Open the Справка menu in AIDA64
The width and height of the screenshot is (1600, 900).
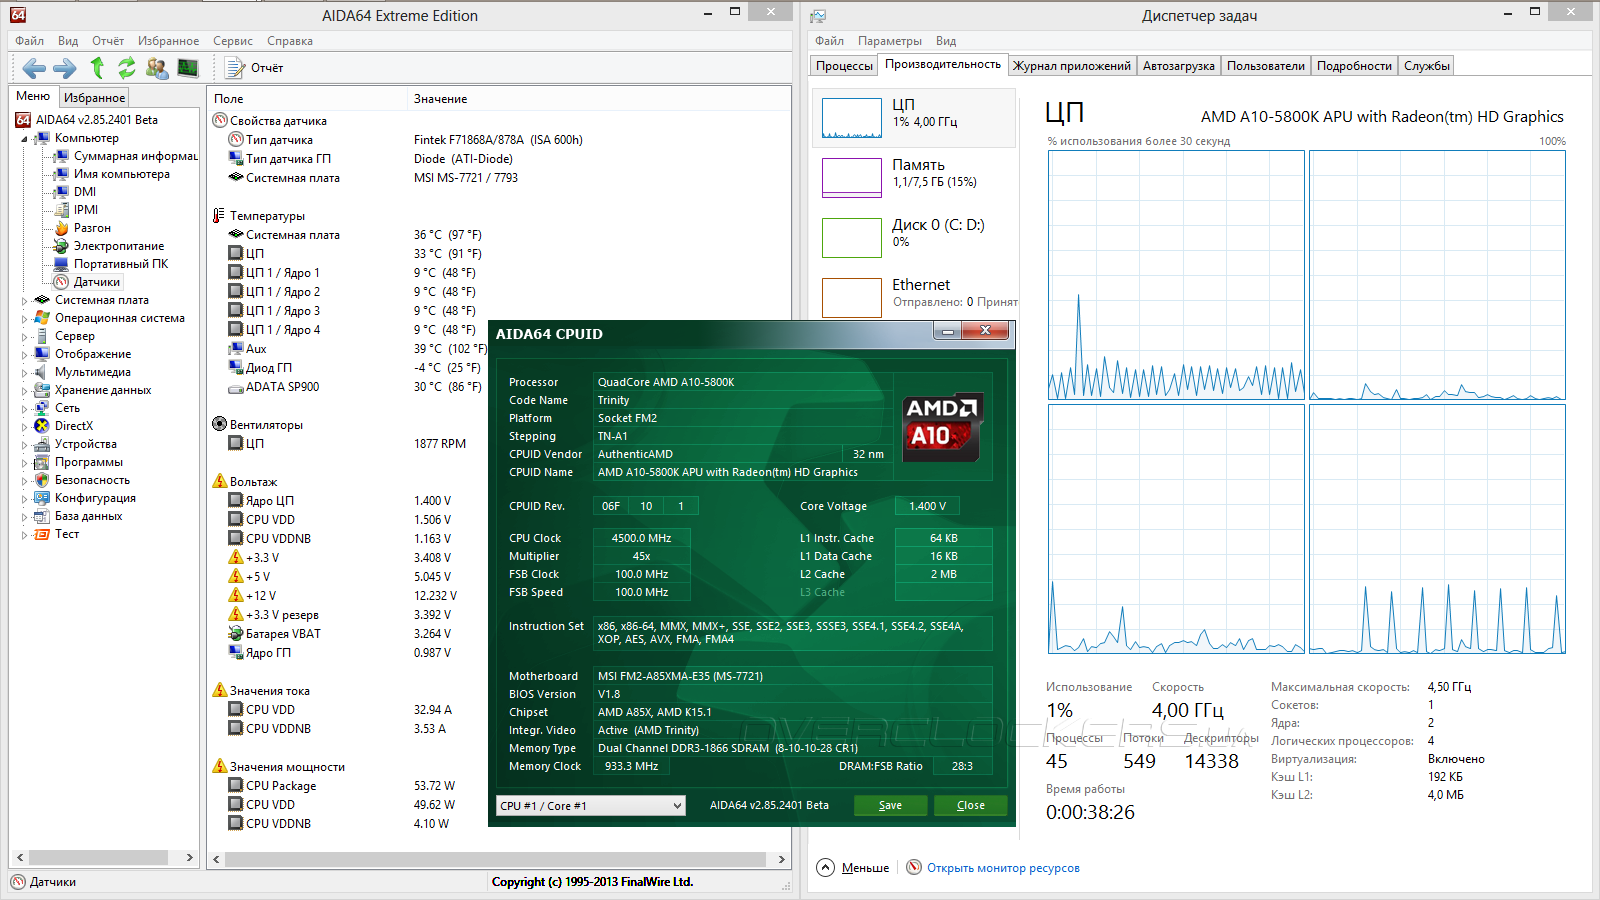(x=290, y=41)
